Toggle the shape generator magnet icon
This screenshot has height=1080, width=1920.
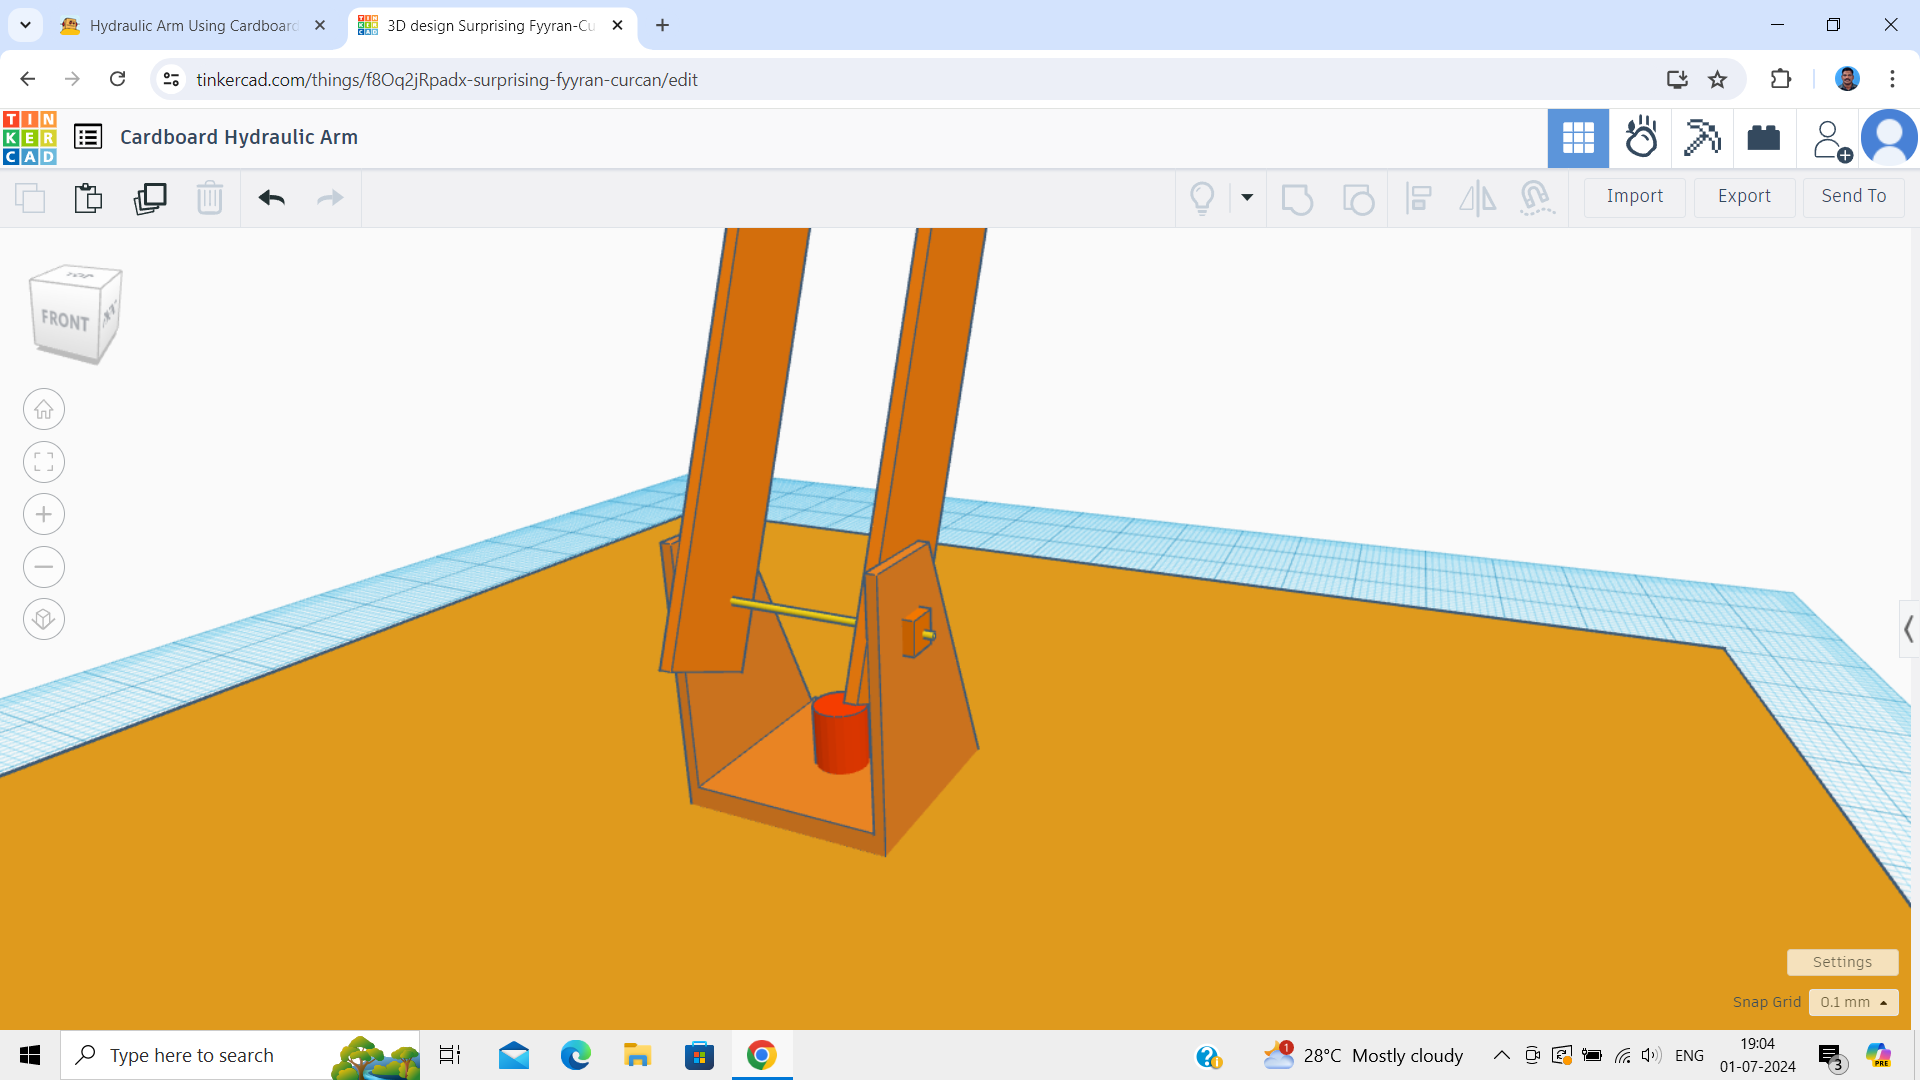1537,199
